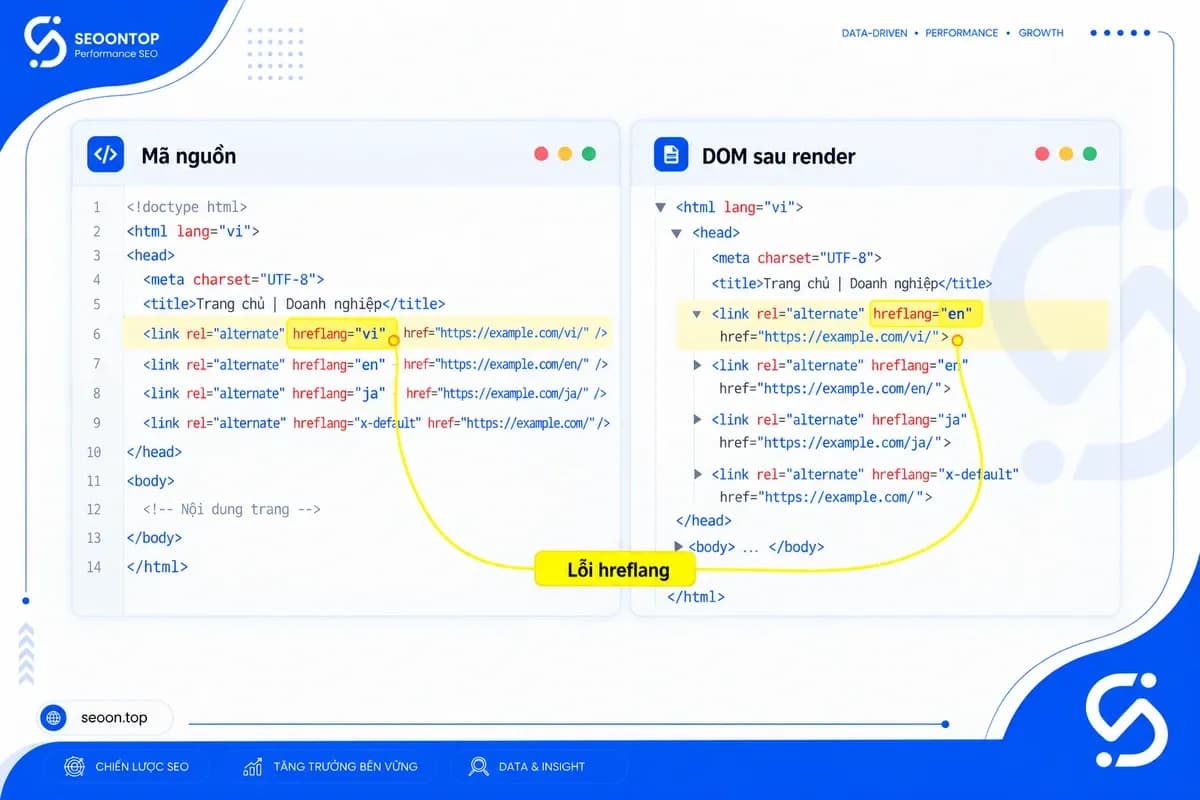
Task: Click the PERFORMANCE text at the top right
Action: tap(961, 33)
